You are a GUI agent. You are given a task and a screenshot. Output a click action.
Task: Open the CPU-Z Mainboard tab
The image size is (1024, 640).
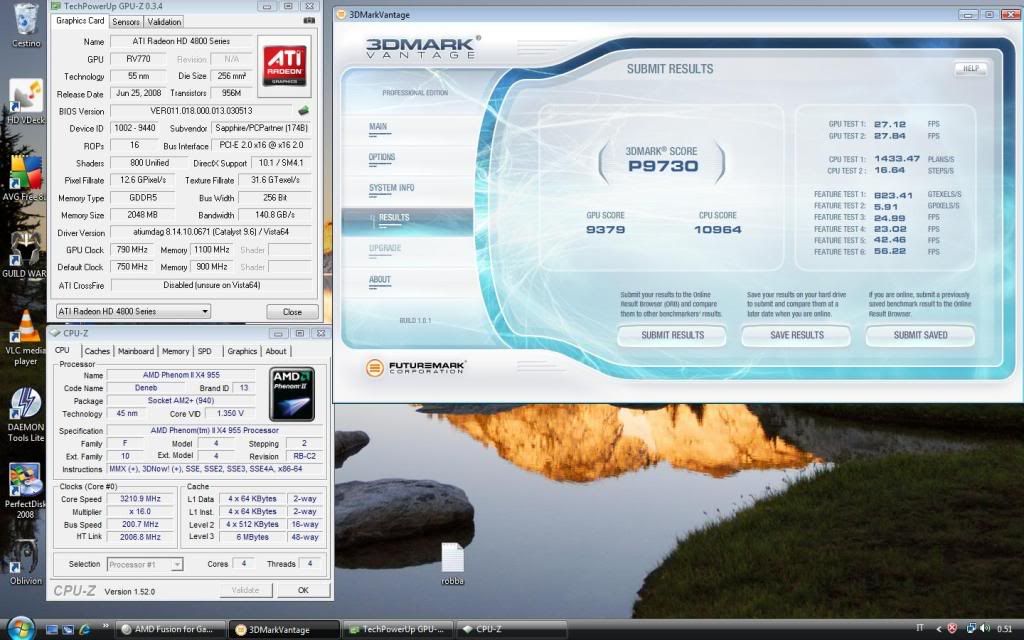(x=136, y=351)
